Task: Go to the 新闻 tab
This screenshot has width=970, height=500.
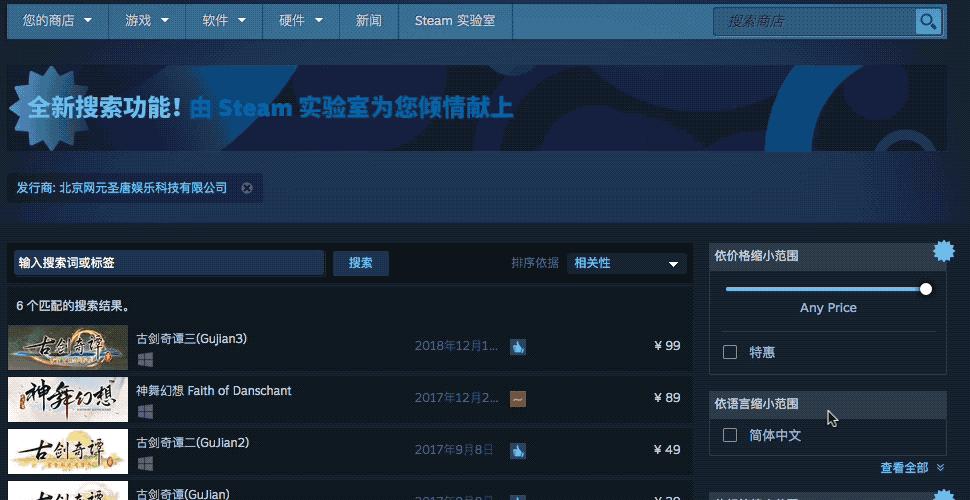Action: point(369,21)
